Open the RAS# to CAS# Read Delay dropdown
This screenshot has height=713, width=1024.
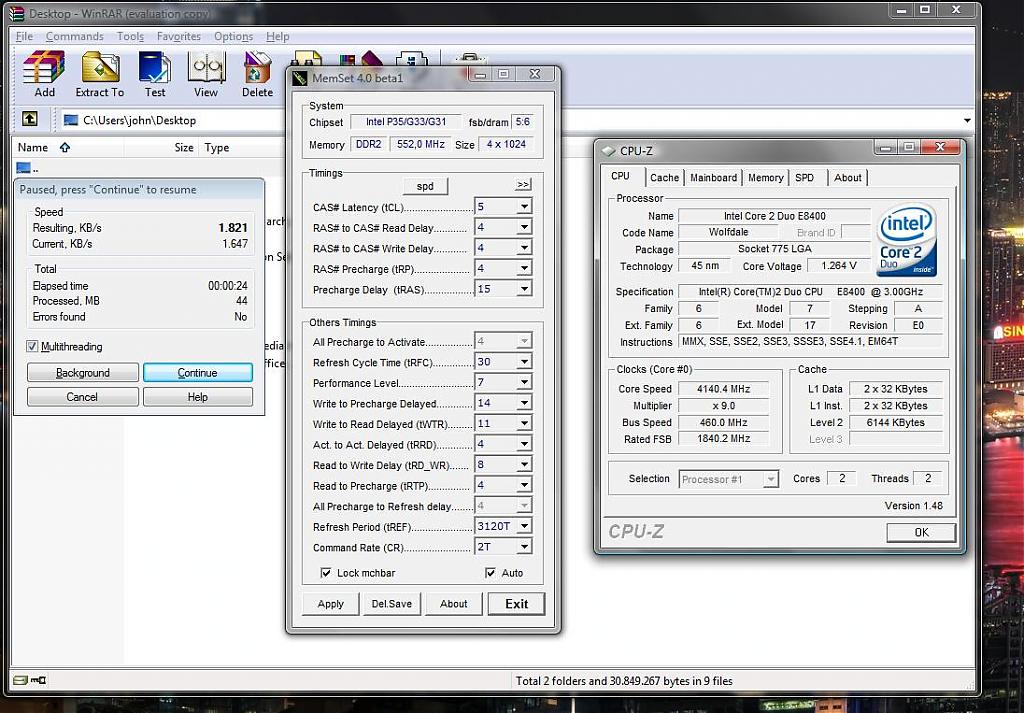[524, 228]
